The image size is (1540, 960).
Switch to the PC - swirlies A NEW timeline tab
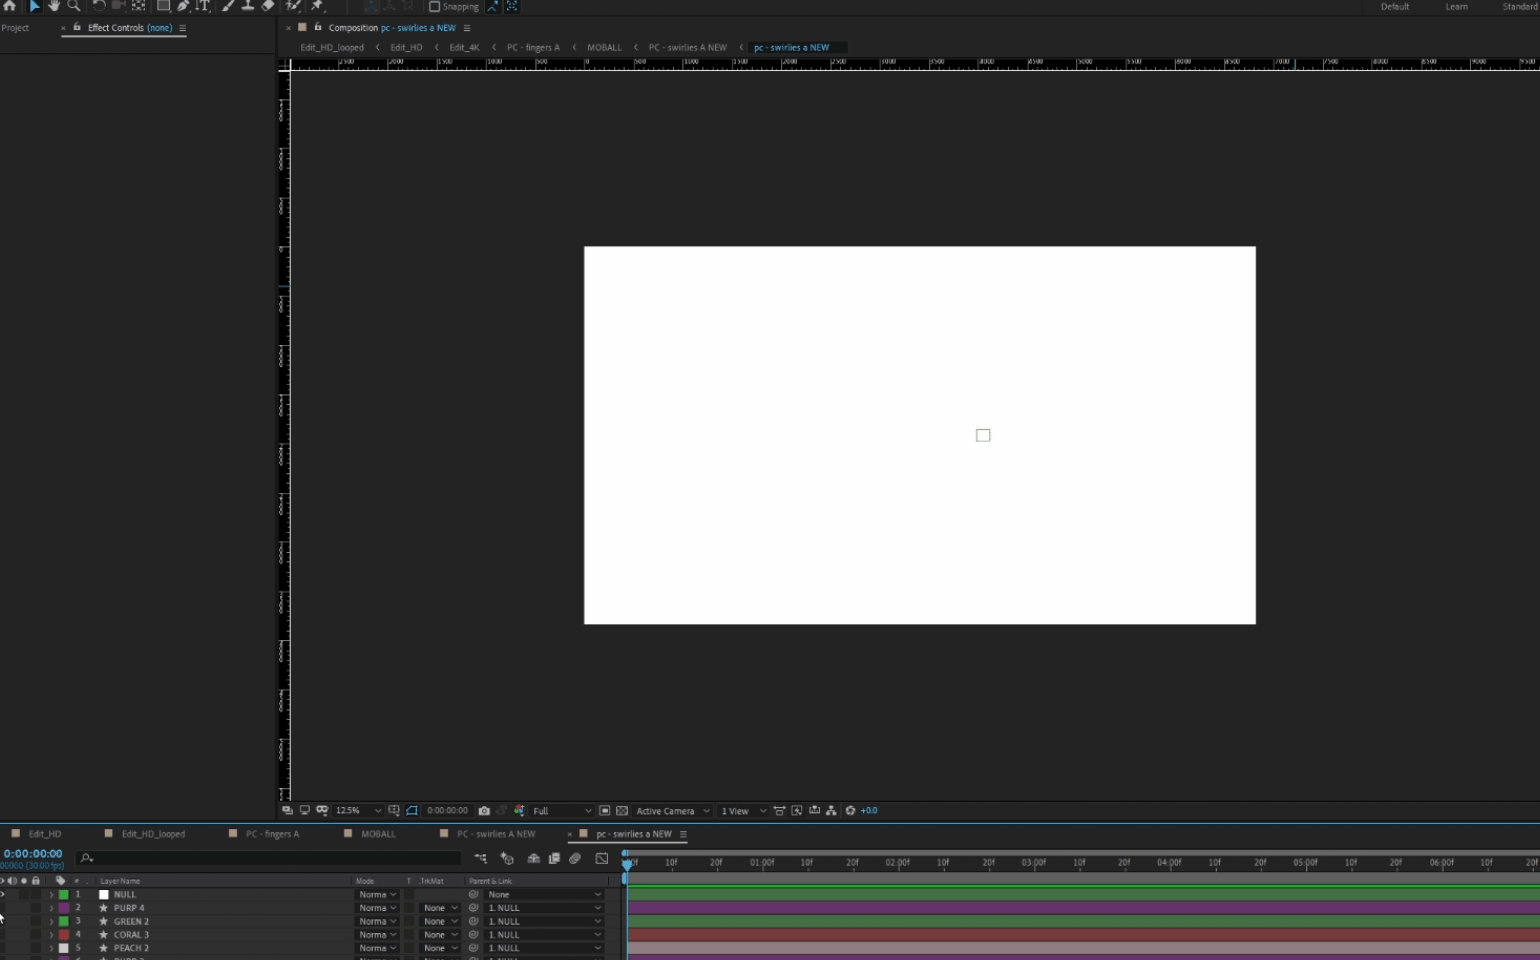click(x=496, y=834)
